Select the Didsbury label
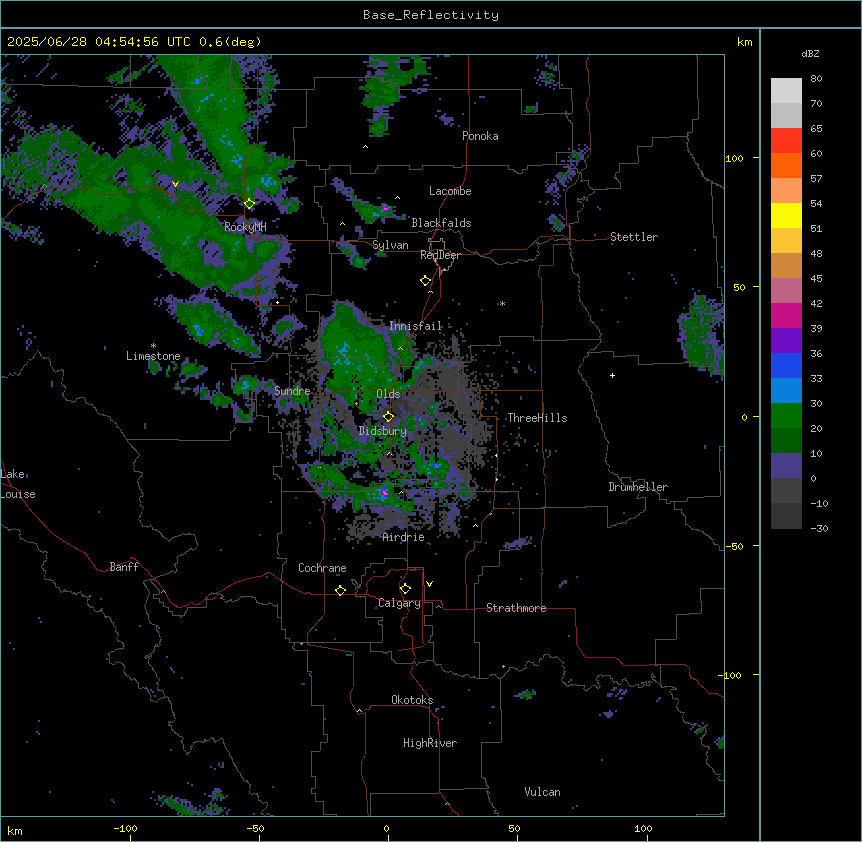This screenshot has height=842, width=862. pyautogui.click(x=383, y=431)
